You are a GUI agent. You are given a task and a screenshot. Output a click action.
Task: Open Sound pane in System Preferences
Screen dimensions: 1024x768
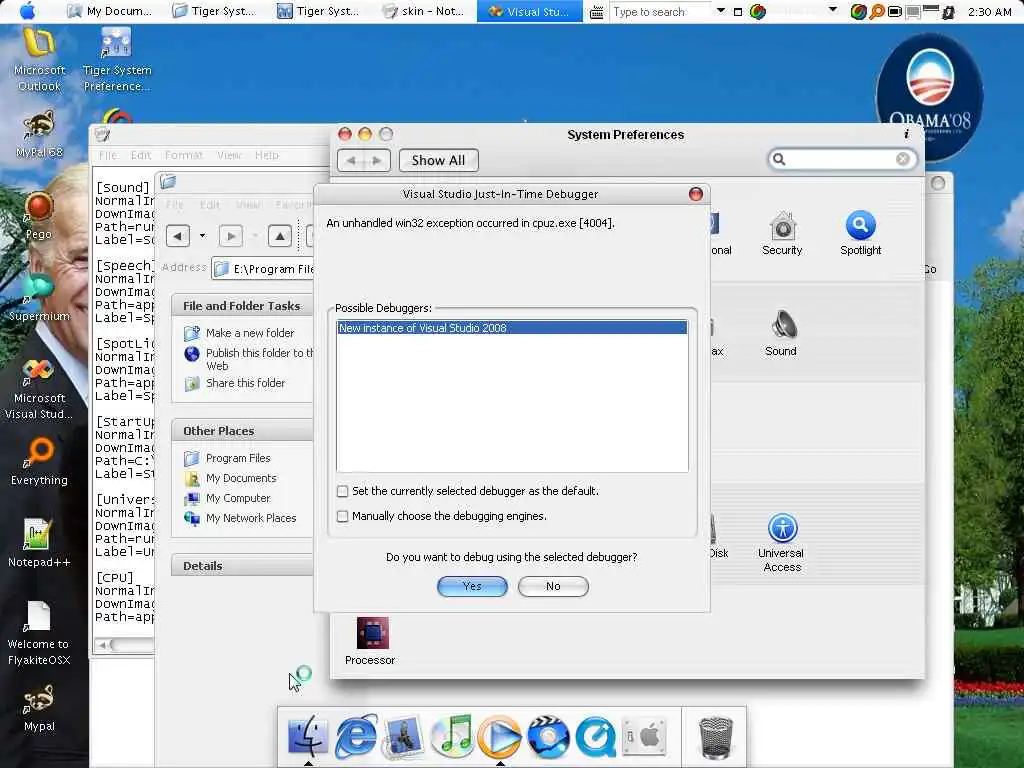click(781, 333)
